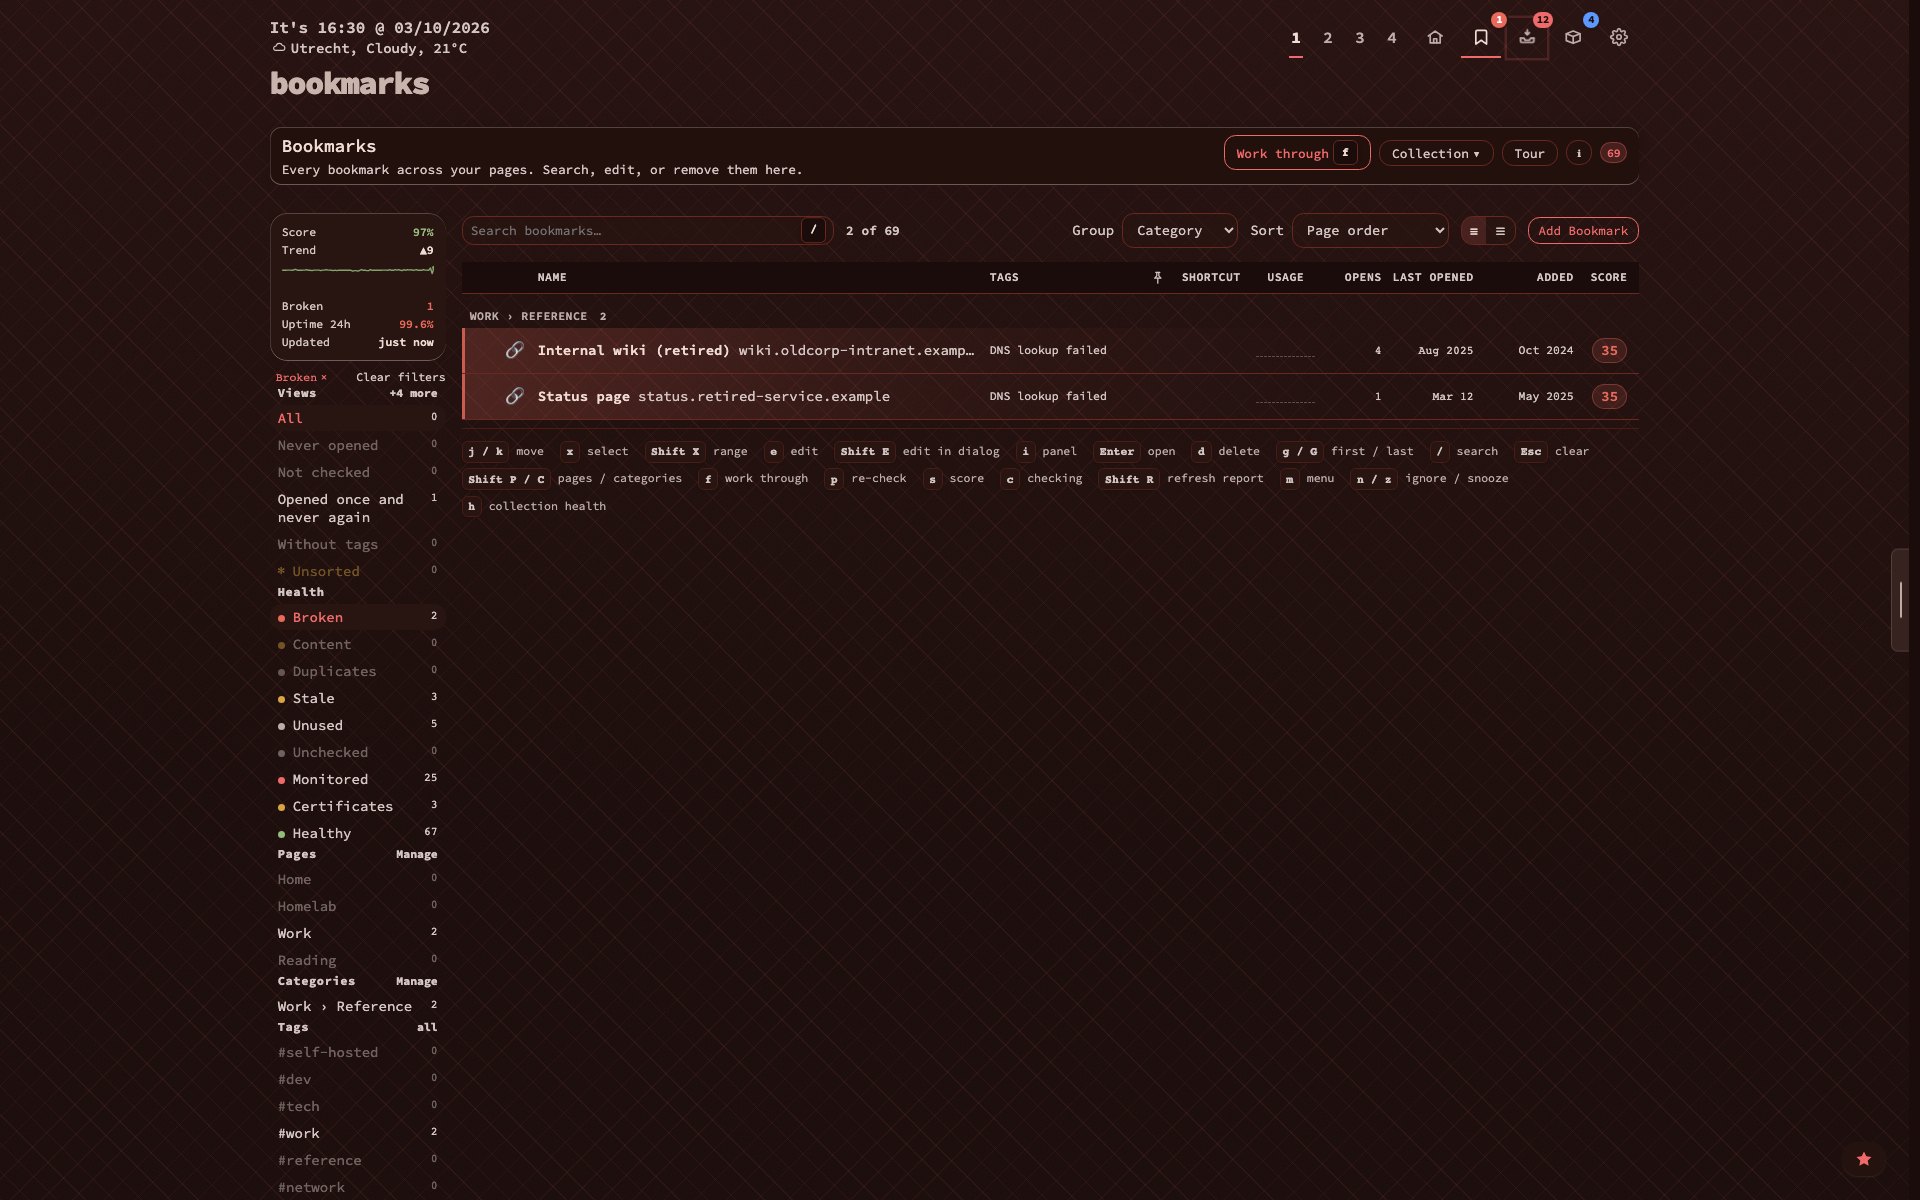Viewport: 1920px width, 1200px height.
Task: Select the Healthy health filter
Action: pos(357,833)
